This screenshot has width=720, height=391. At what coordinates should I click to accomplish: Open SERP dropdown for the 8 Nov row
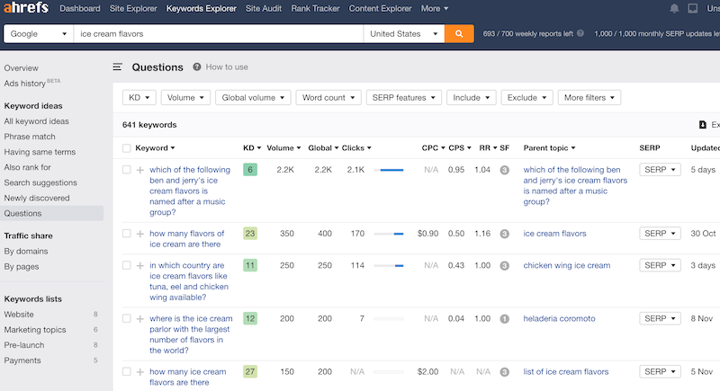(660, 318)
